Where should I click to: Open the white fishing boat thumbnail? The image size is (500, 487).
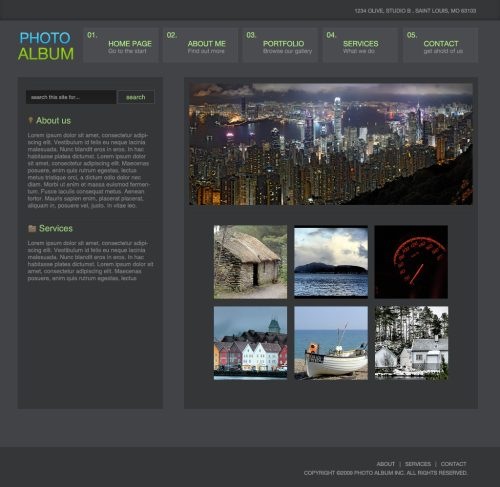coord(331,343)
